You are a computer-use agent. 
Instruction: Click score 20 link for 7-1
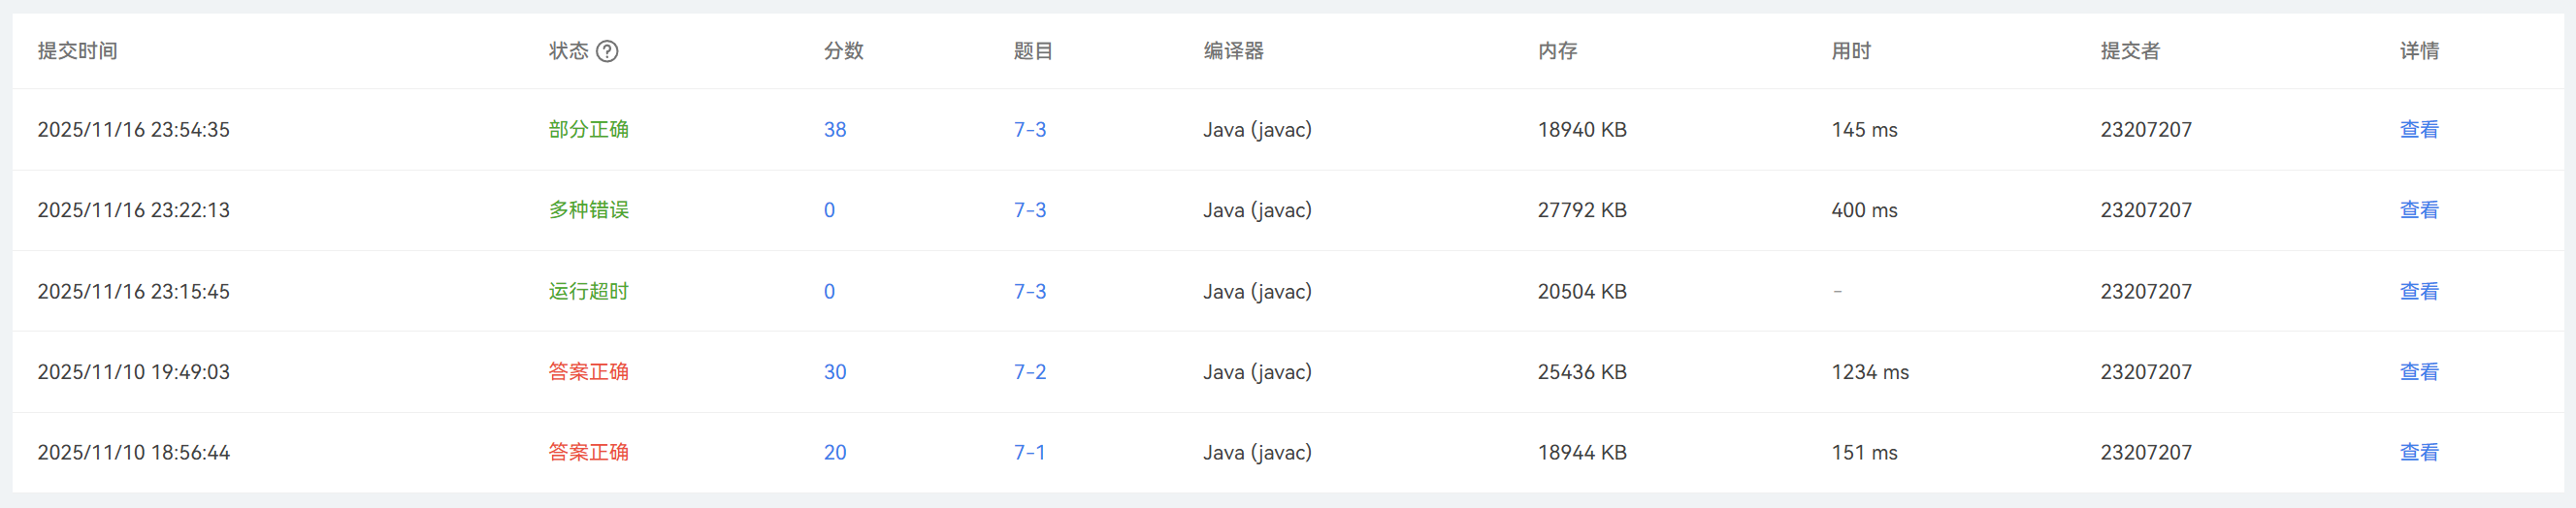[835, 452]
